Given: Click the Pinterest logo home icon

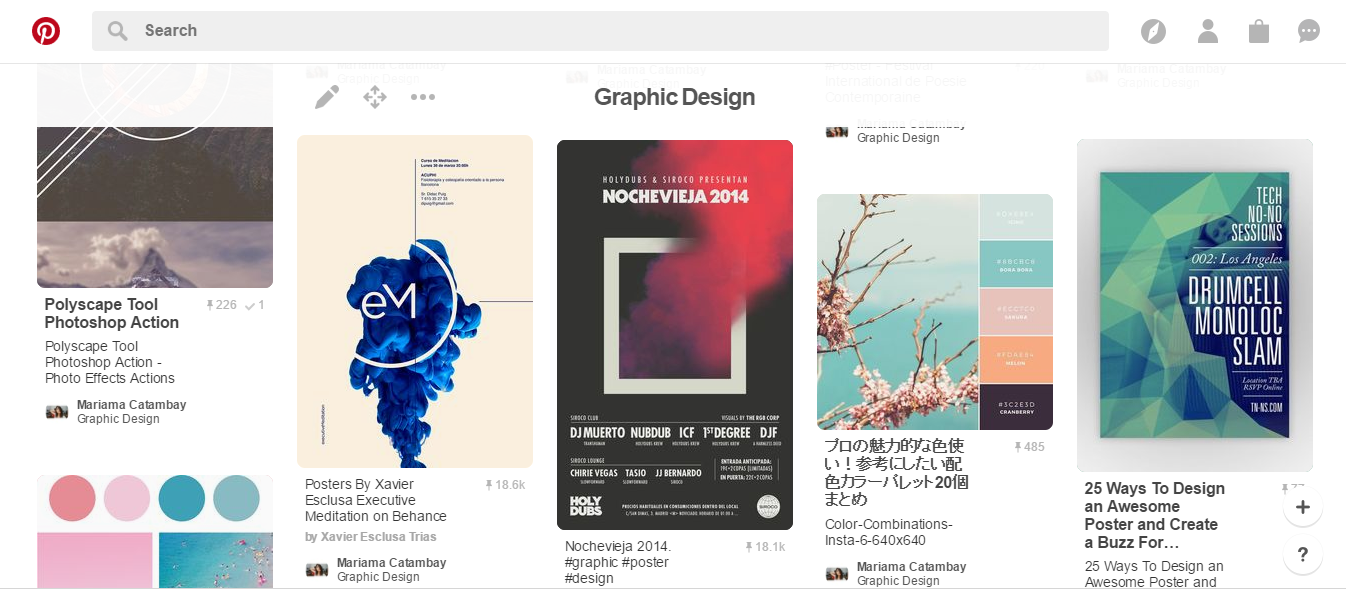Looking at the screenshot, I should click(46, 31).
